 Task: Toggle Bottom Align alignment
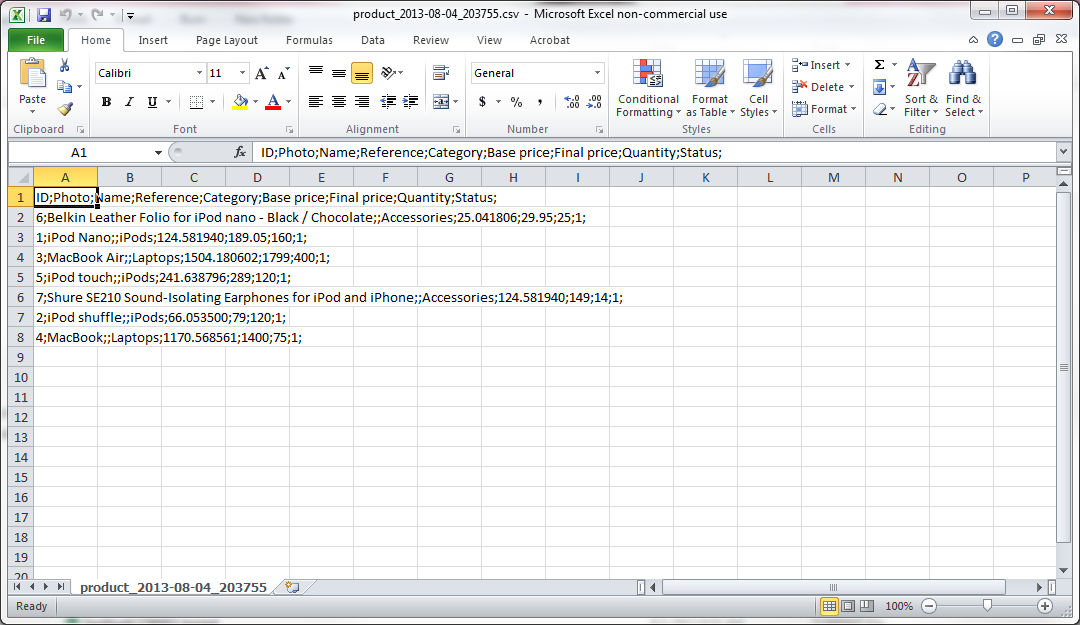click(362, 73)
